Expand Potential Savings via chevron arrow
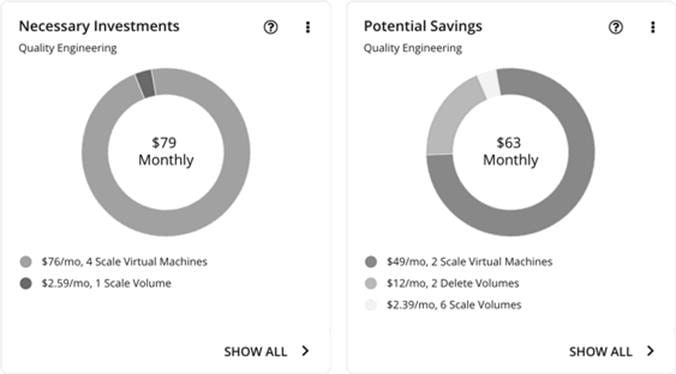 [x=651, y=351]
